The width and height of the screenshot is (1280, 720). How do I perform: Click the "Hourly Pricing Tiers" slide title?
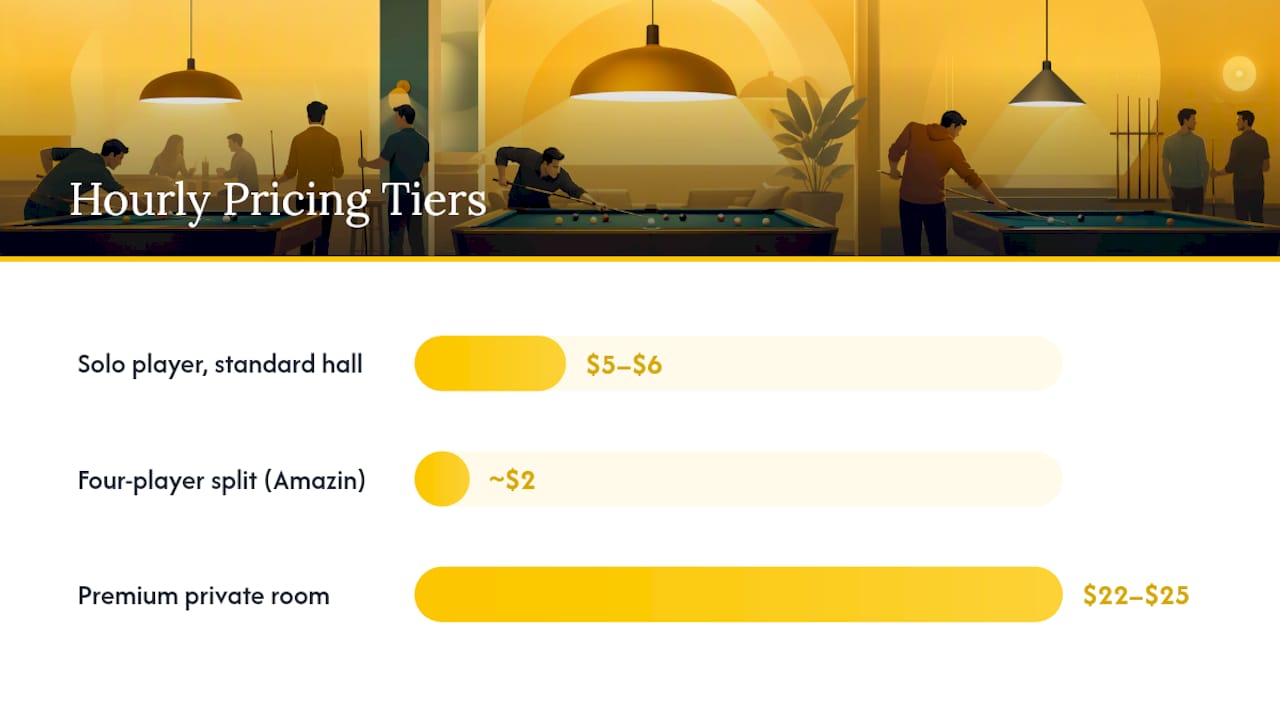pyautogui.click(x=278, y=200)
